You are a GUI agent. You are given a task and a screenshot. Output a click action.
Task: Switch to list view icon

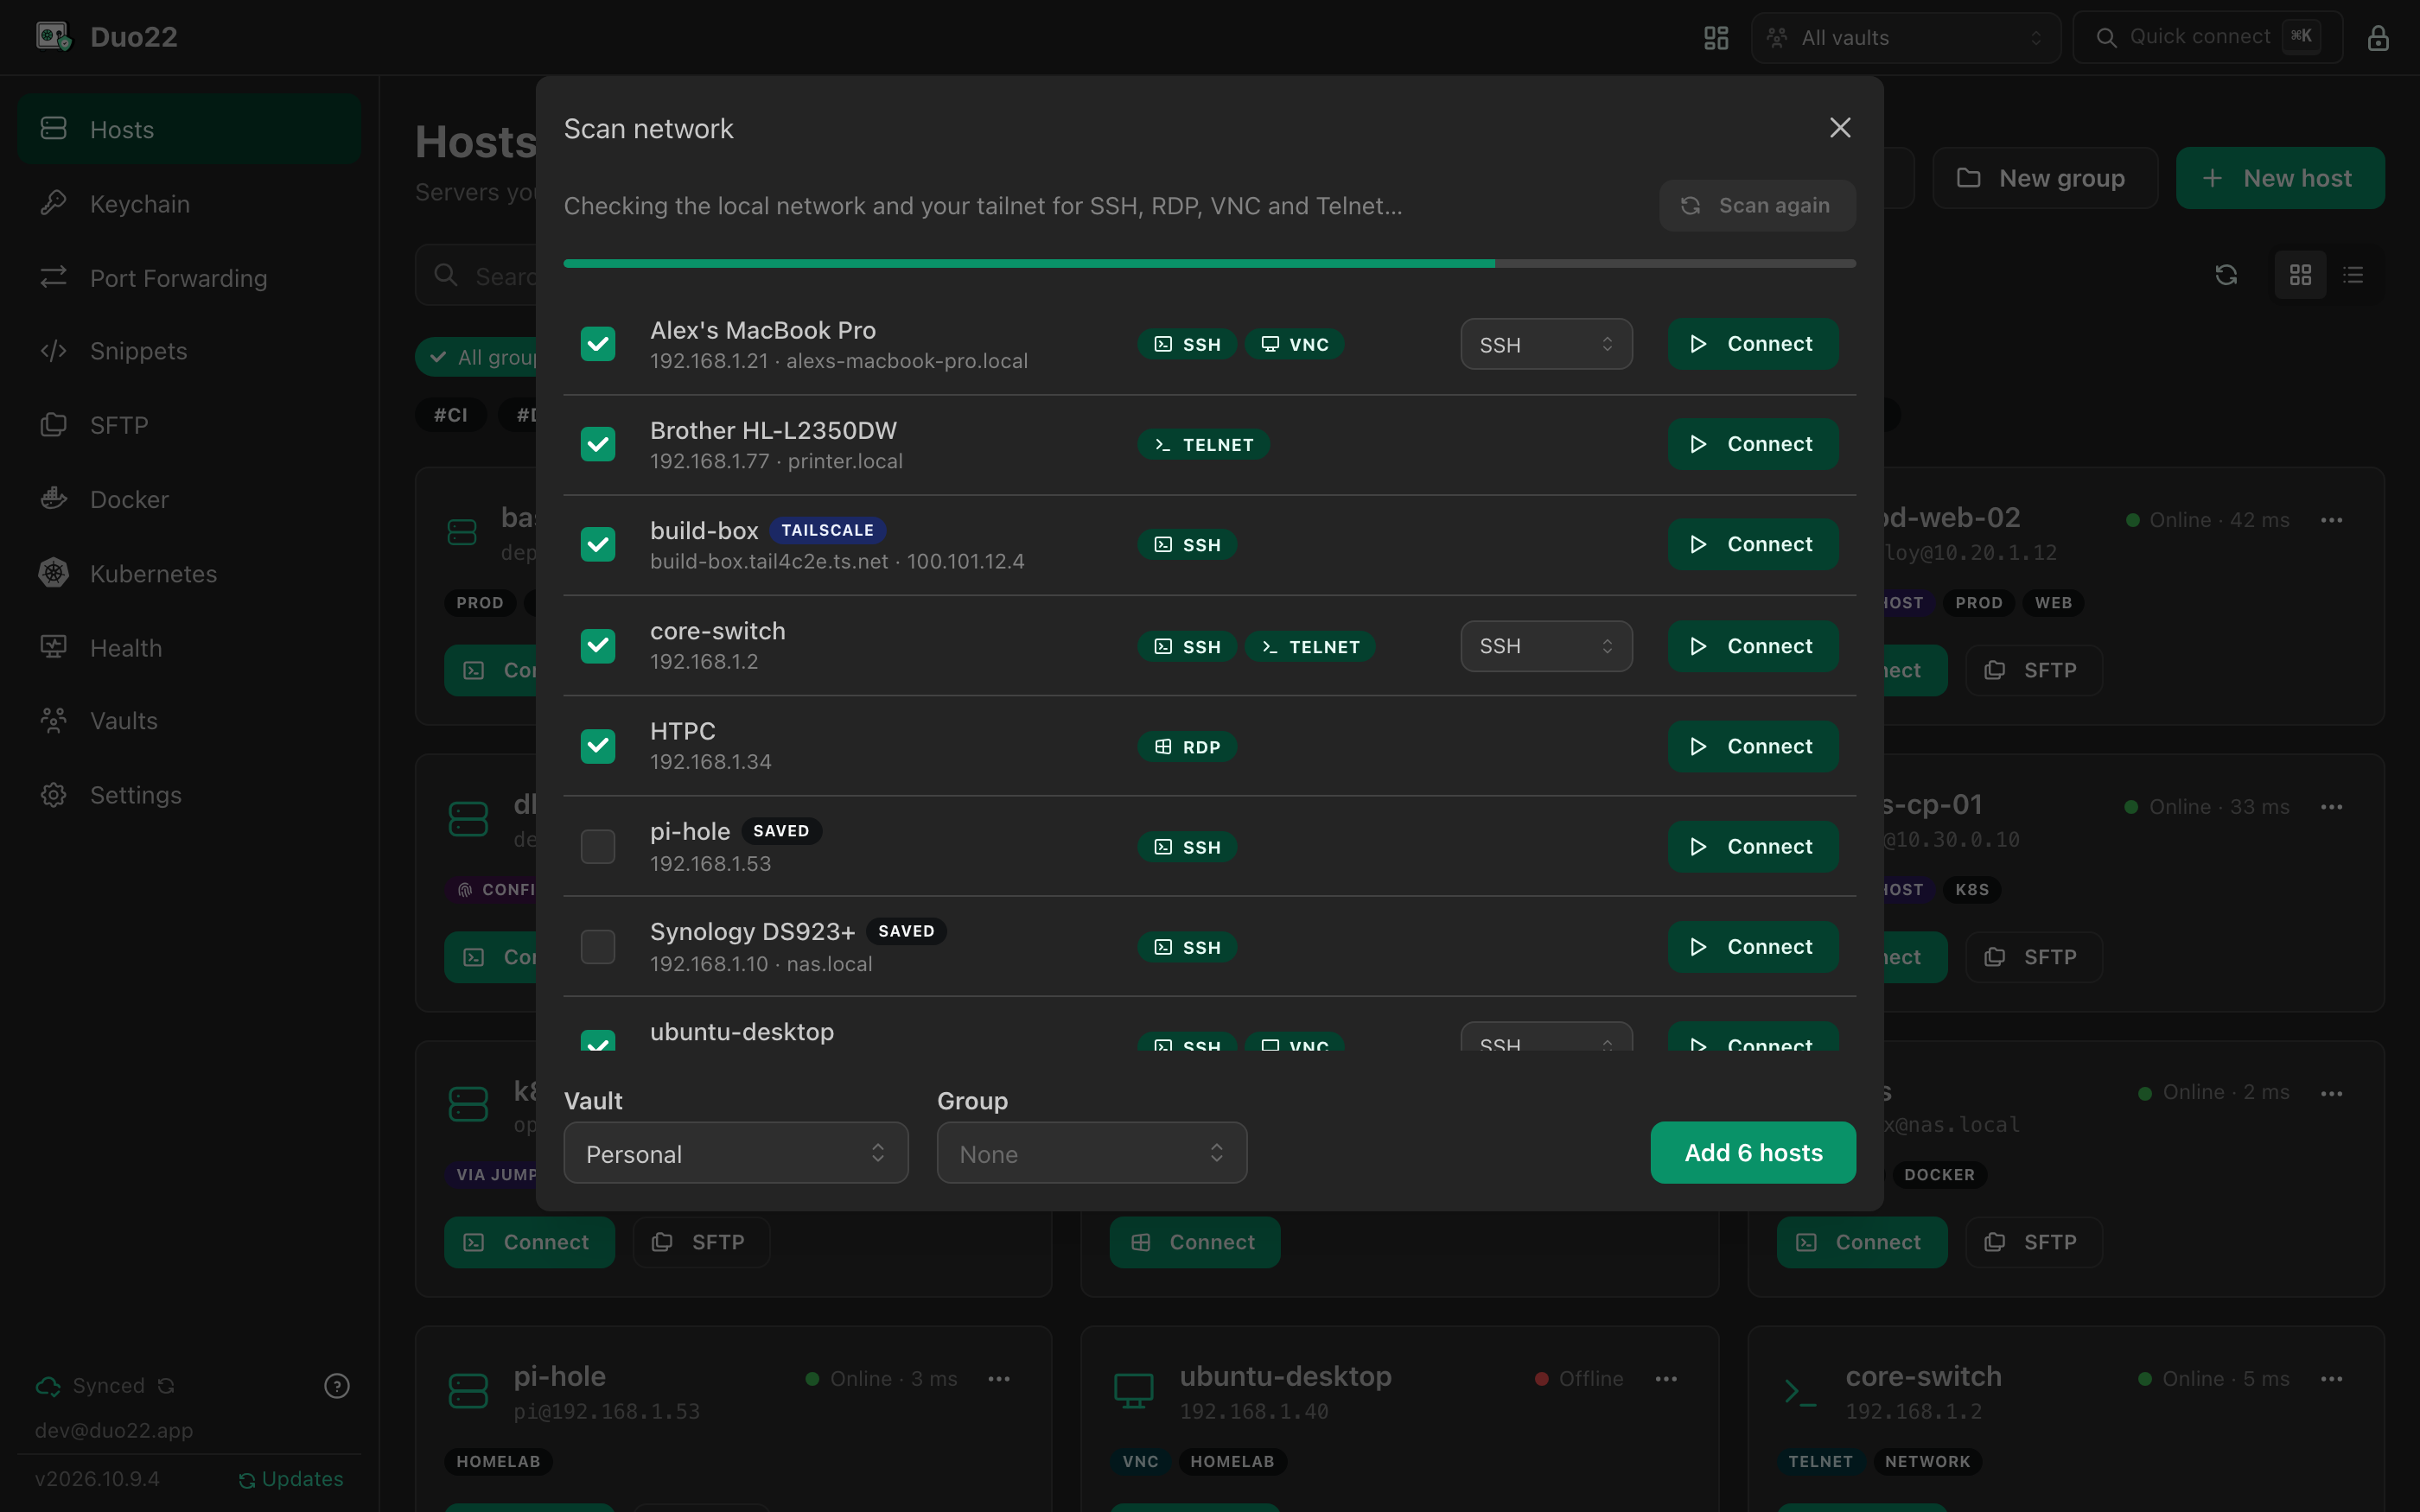(2353, 275)
